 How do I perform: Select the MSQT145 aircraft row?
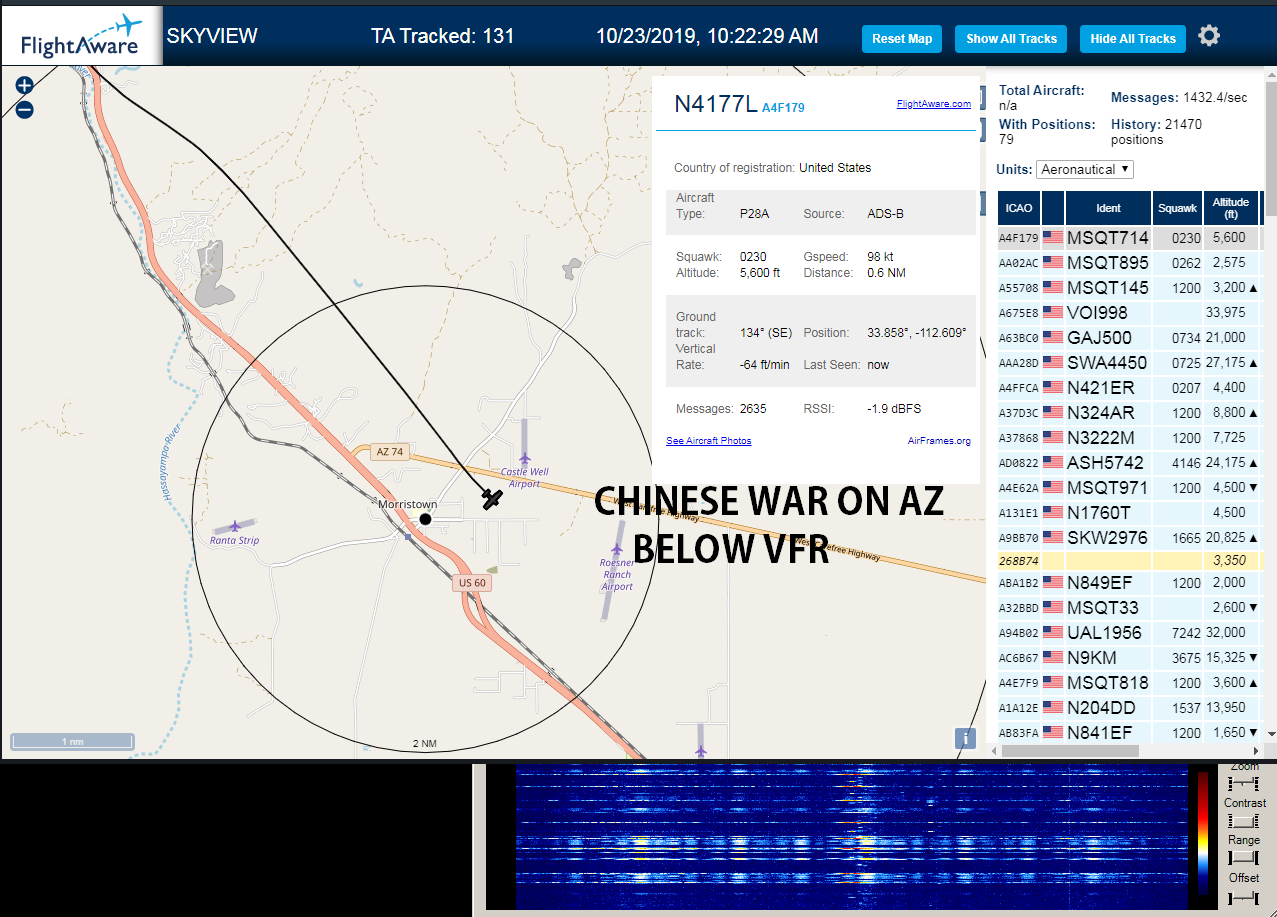(x=1129, y=288)
